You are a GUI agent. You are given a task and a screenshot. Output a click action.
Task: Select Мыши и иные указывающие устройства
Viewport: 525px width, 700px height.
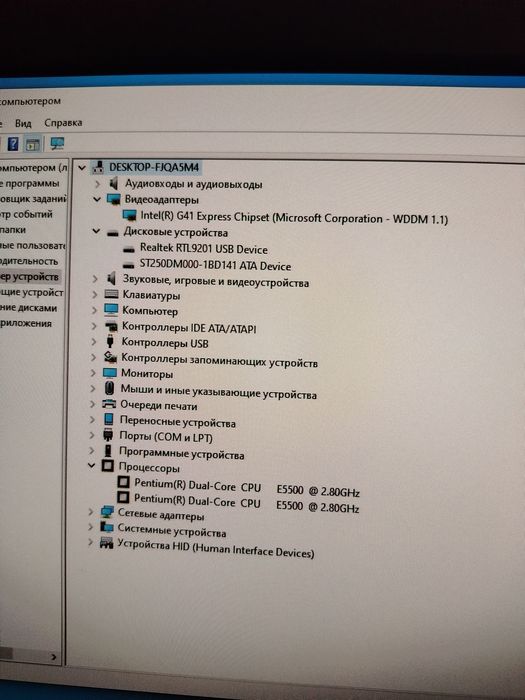coord(219,392)
